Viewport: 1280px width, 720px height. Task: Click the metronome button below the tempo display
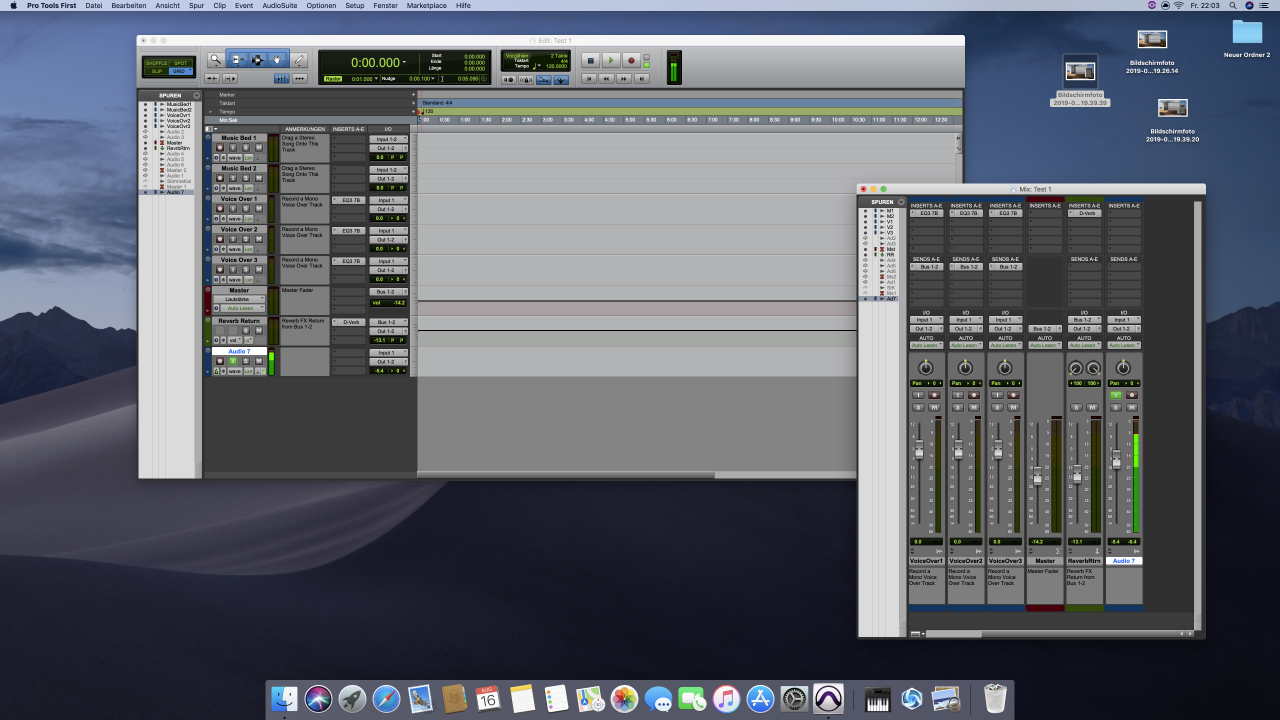(x=526, y=80)
